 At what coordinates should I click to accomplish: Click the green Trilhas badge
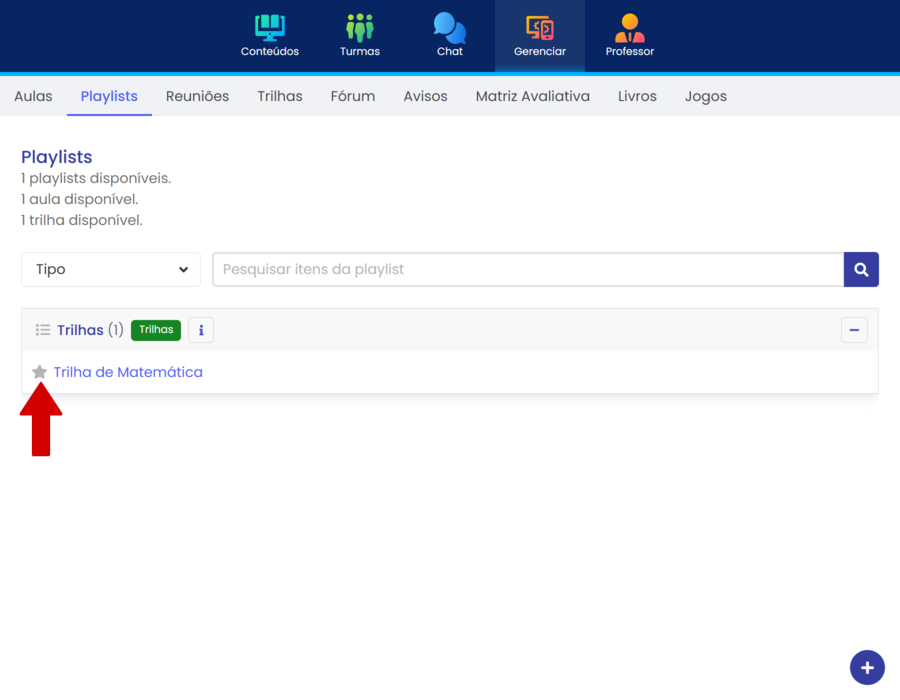[x=156, y=330]
